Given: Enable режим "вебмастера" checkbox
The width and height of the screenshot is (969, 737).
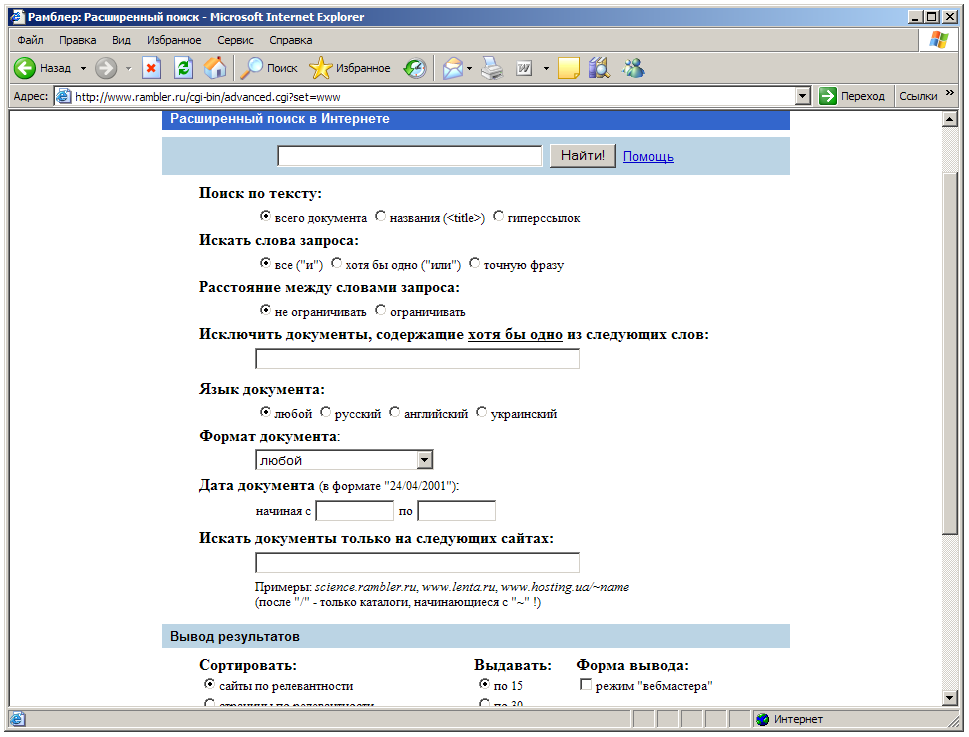Looking at the screenshot, I should pos(586,684).
